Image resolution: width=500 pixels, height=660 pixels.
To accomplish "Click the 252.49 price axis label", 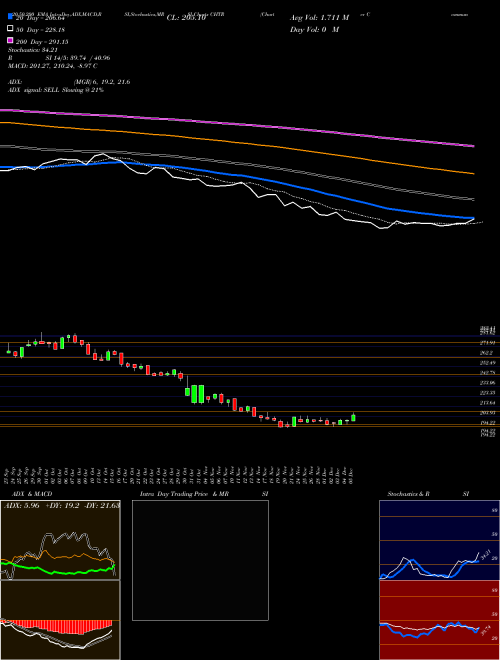I will pos(488,363).
